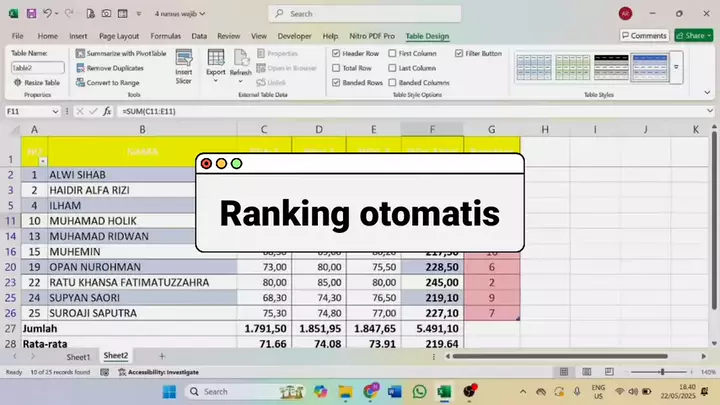Click the Insert Function fx icon

click(x=106, y=111)
